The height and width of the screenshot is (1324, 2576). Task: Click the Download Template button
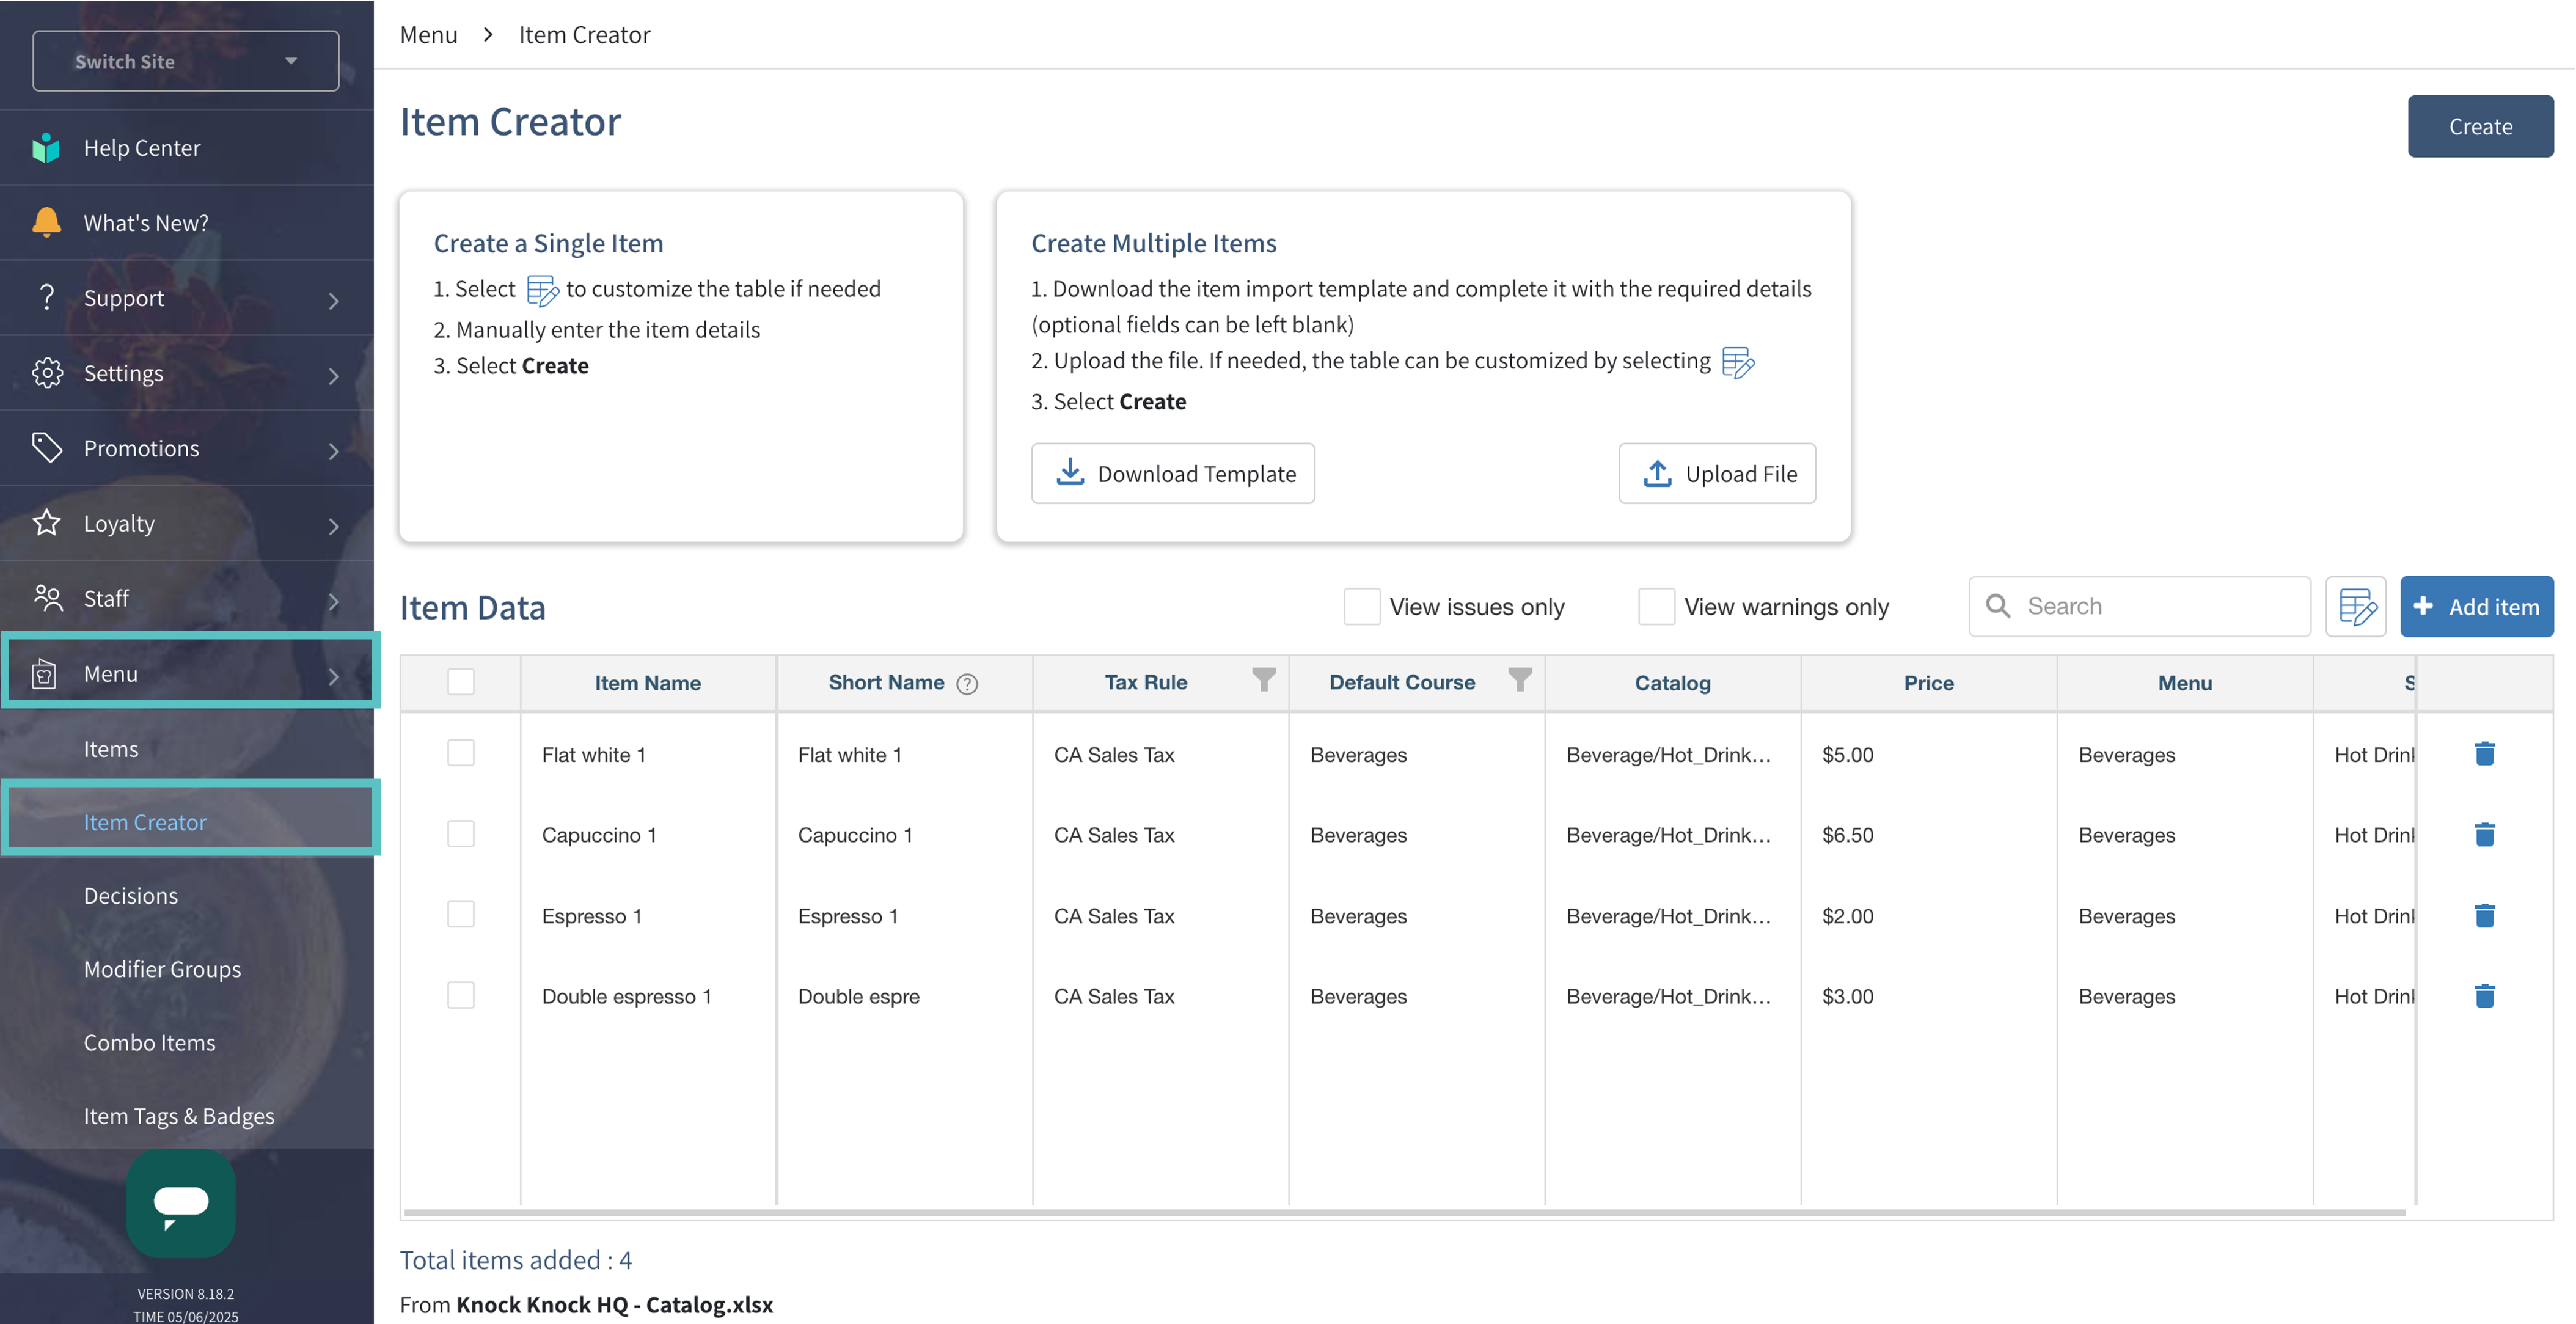pyautogui.click(x=1172, y=473)
